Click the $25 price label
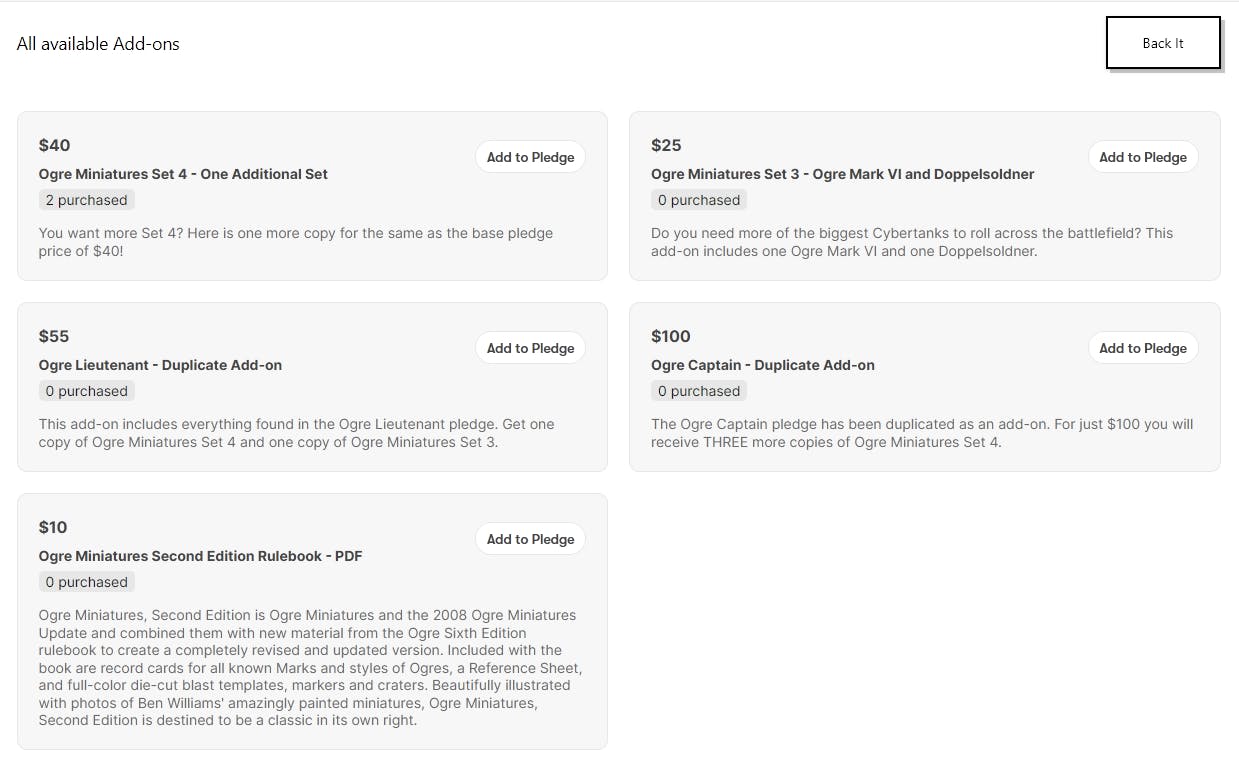This screenshot has height=767, width=1239. pos(665,145)
